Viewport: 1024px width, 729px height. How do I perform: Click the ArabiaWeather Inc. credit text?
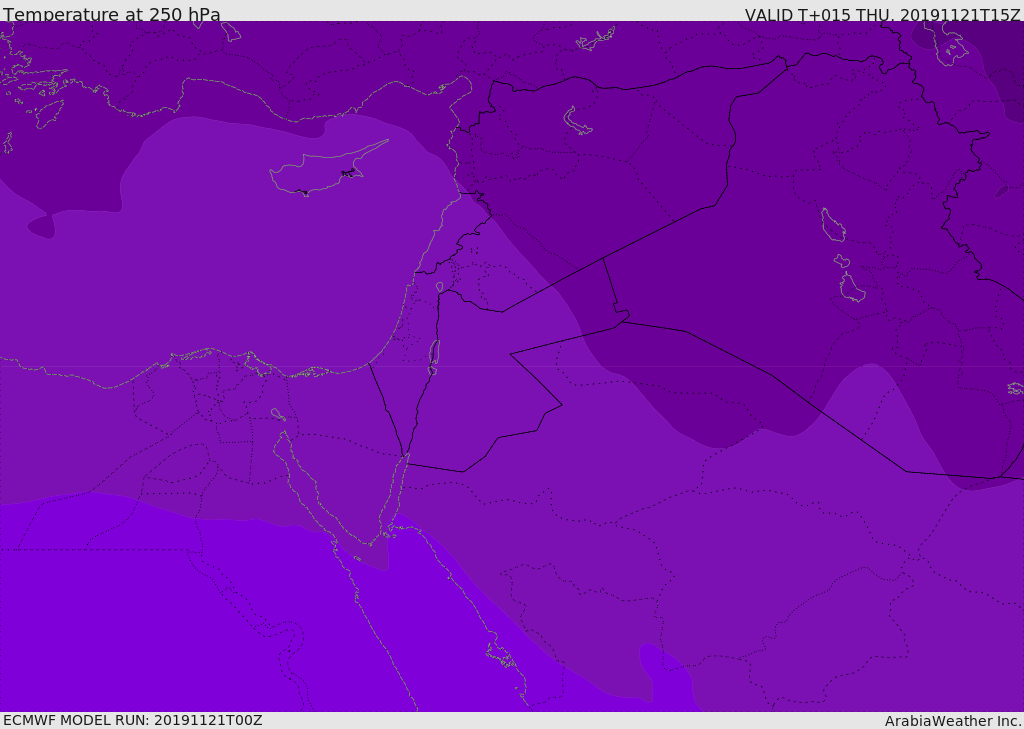point(953,721)
